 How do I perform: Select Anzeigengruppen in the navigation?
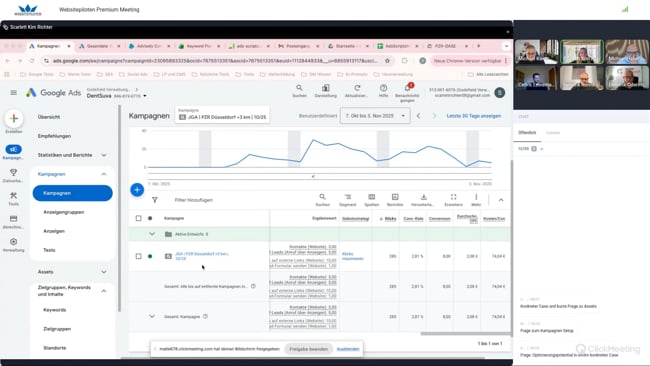click(64, 212)
